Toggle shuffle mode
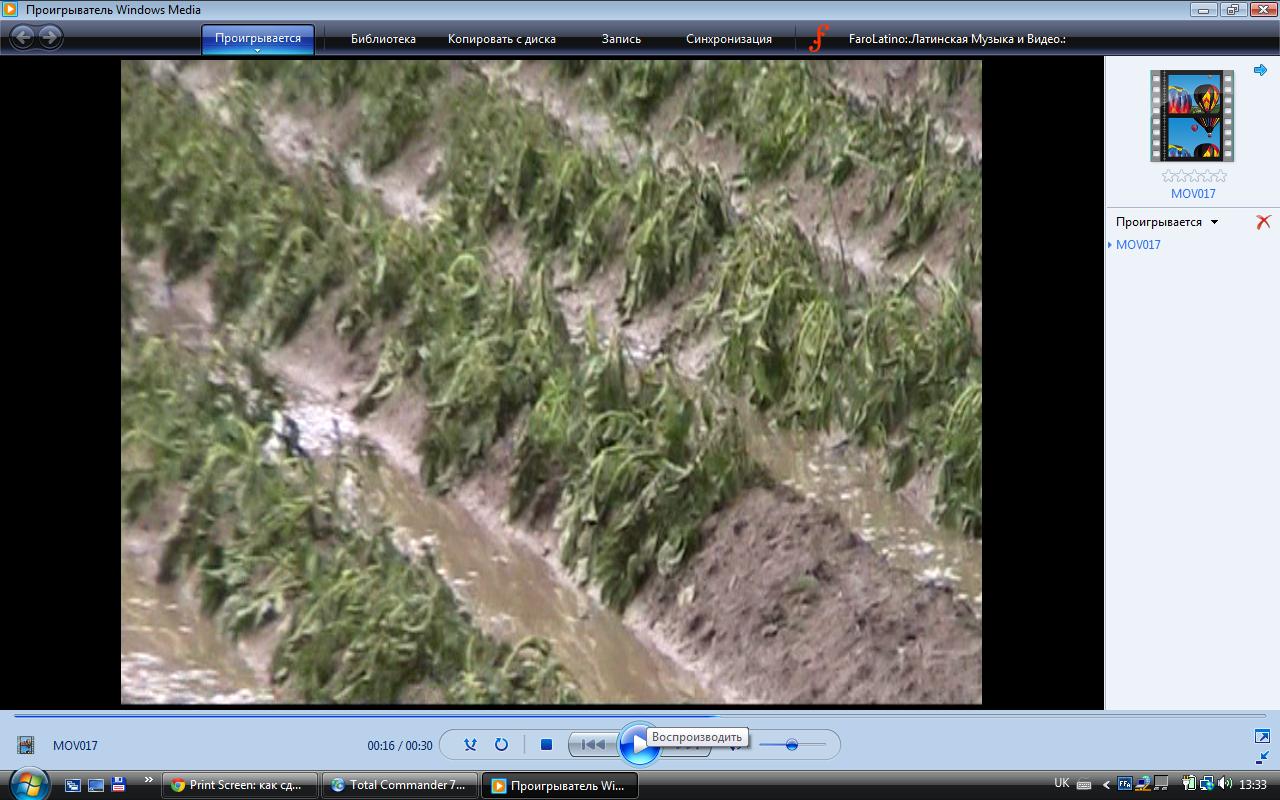The image size is (1280, 800). tap(471, 744)
